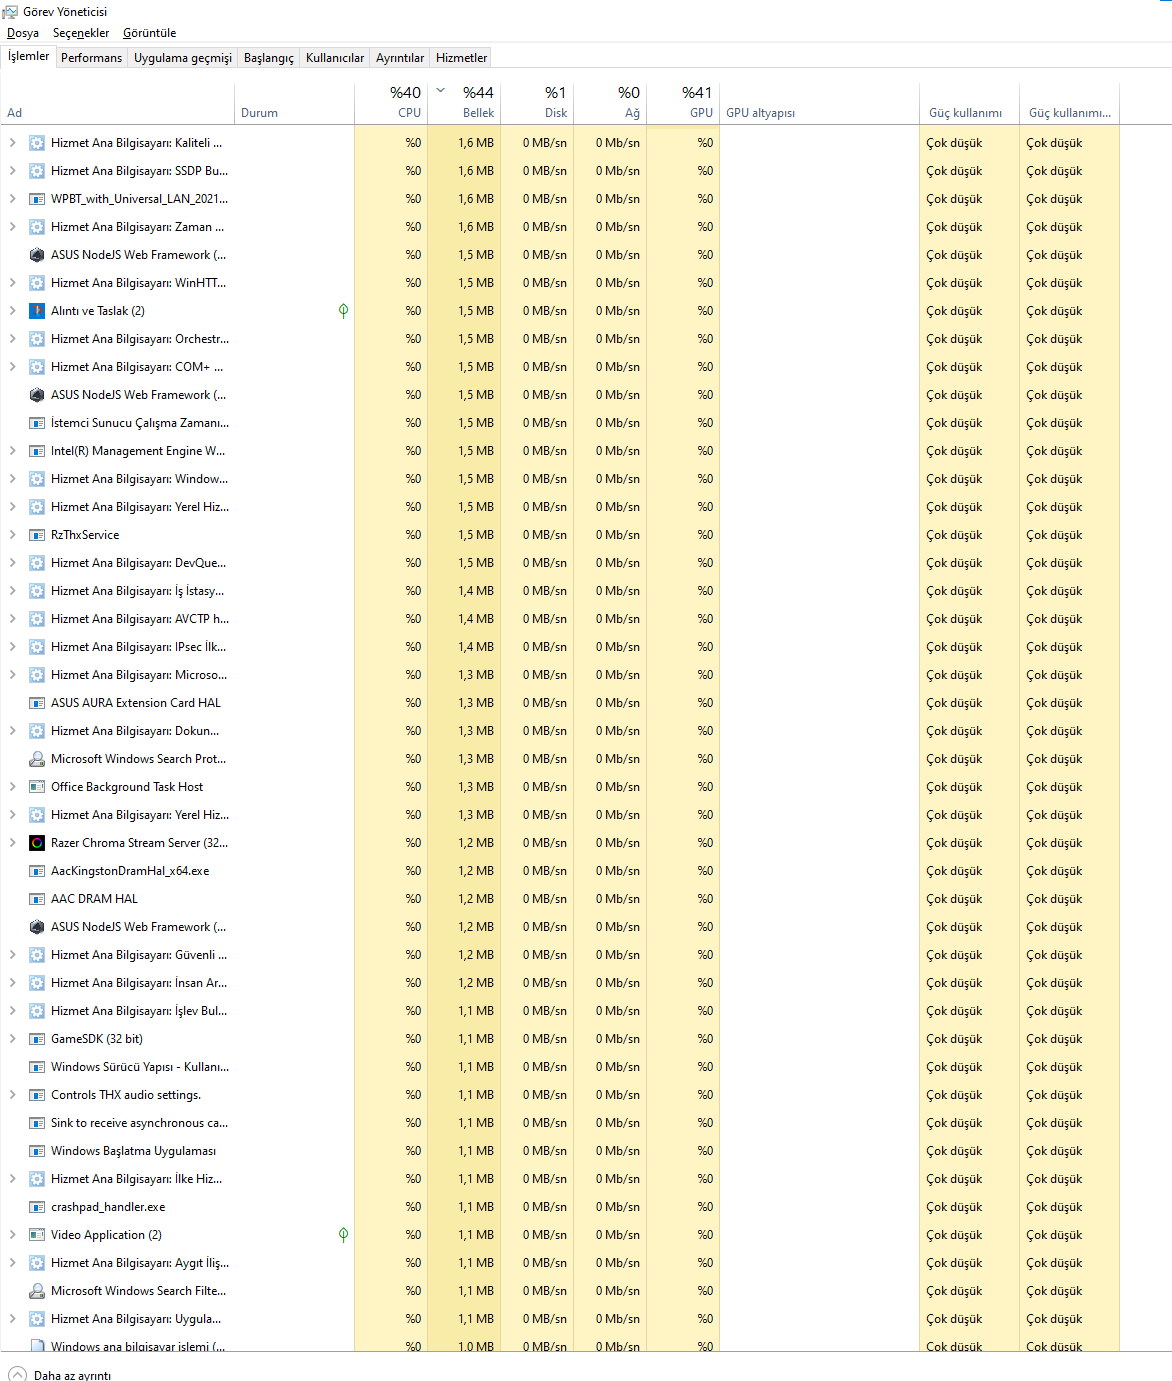The image size is (1172, 1381).
Task: Expand the Office Background Task Host row
Action: [12, 787]
